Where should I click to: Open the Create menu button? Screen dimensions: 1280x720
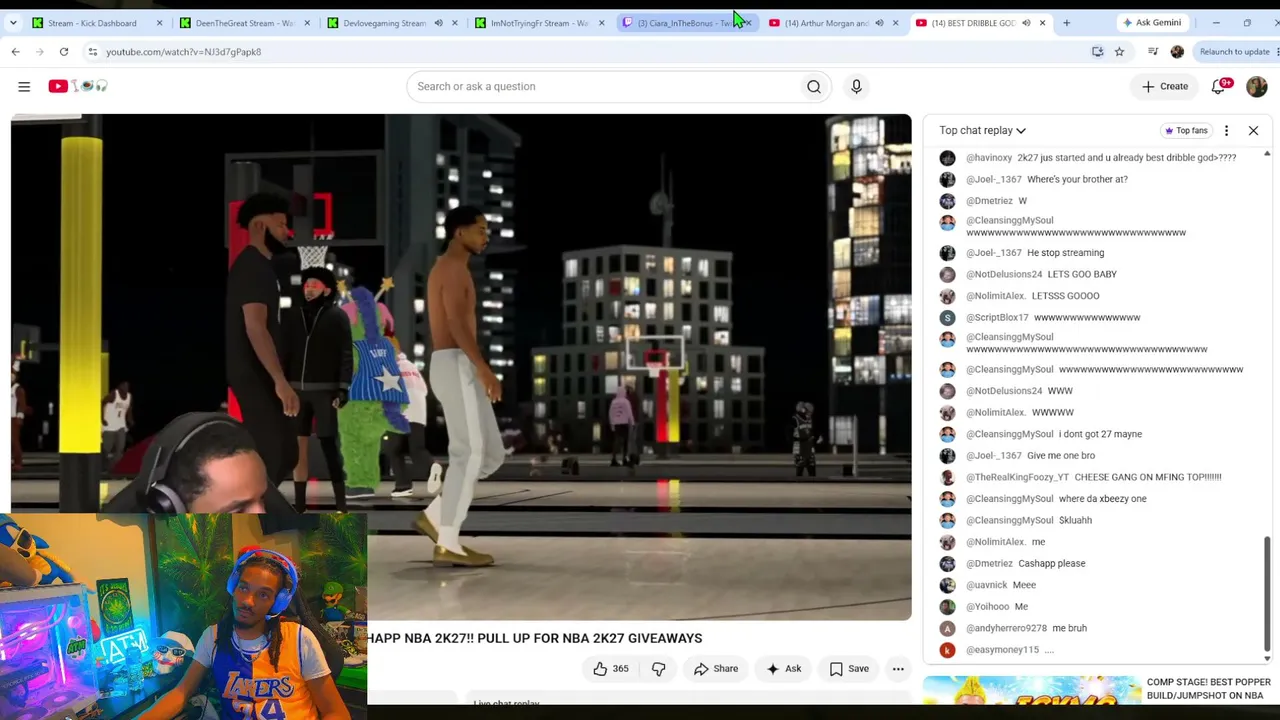click(1165, 86)
